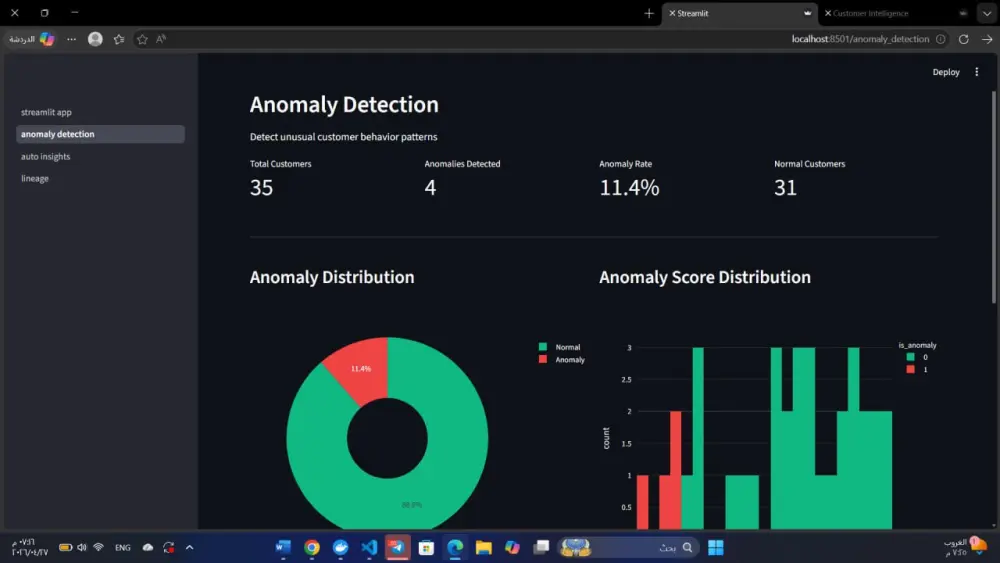The height and width of the screenshot is (563, 1000).
Task: Open Wi-Fi network settings icon
Action: 98,548
